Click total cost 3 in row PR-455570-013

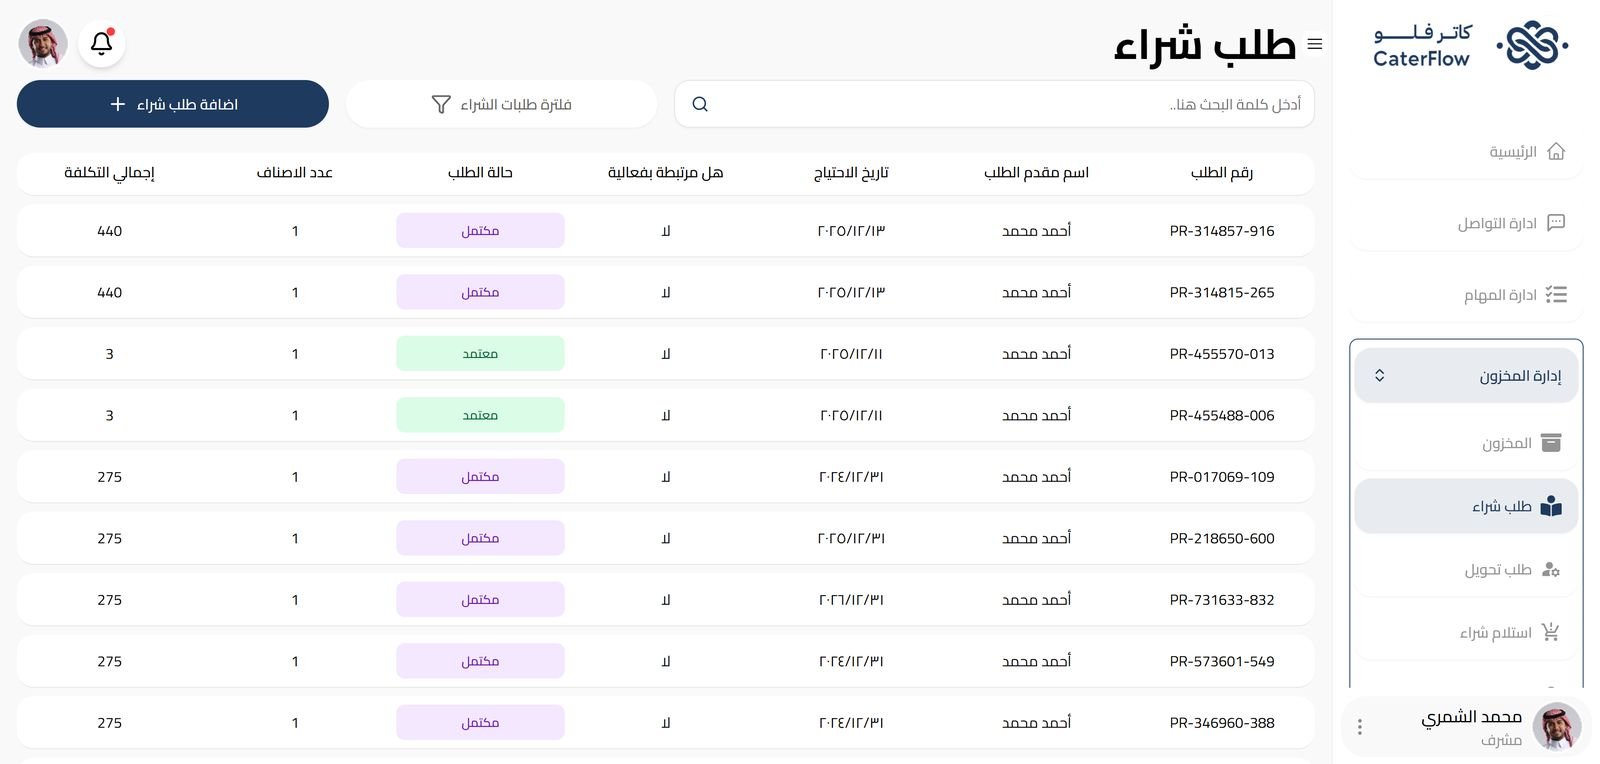coord(110,354)
